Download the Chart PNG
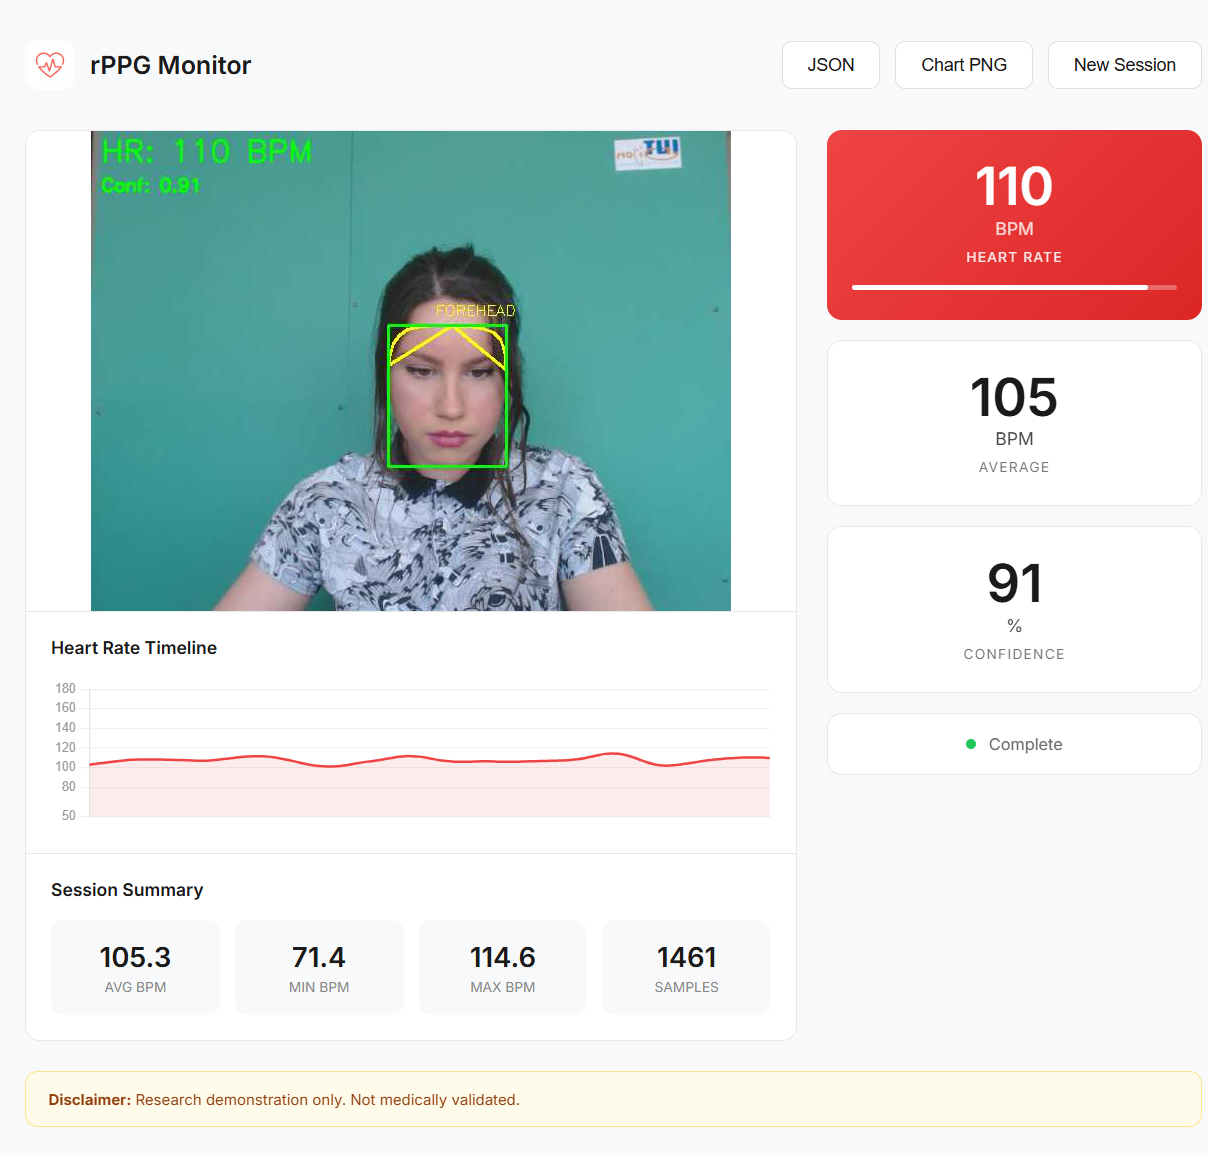1208x1155 pixels. pos(963,64)
